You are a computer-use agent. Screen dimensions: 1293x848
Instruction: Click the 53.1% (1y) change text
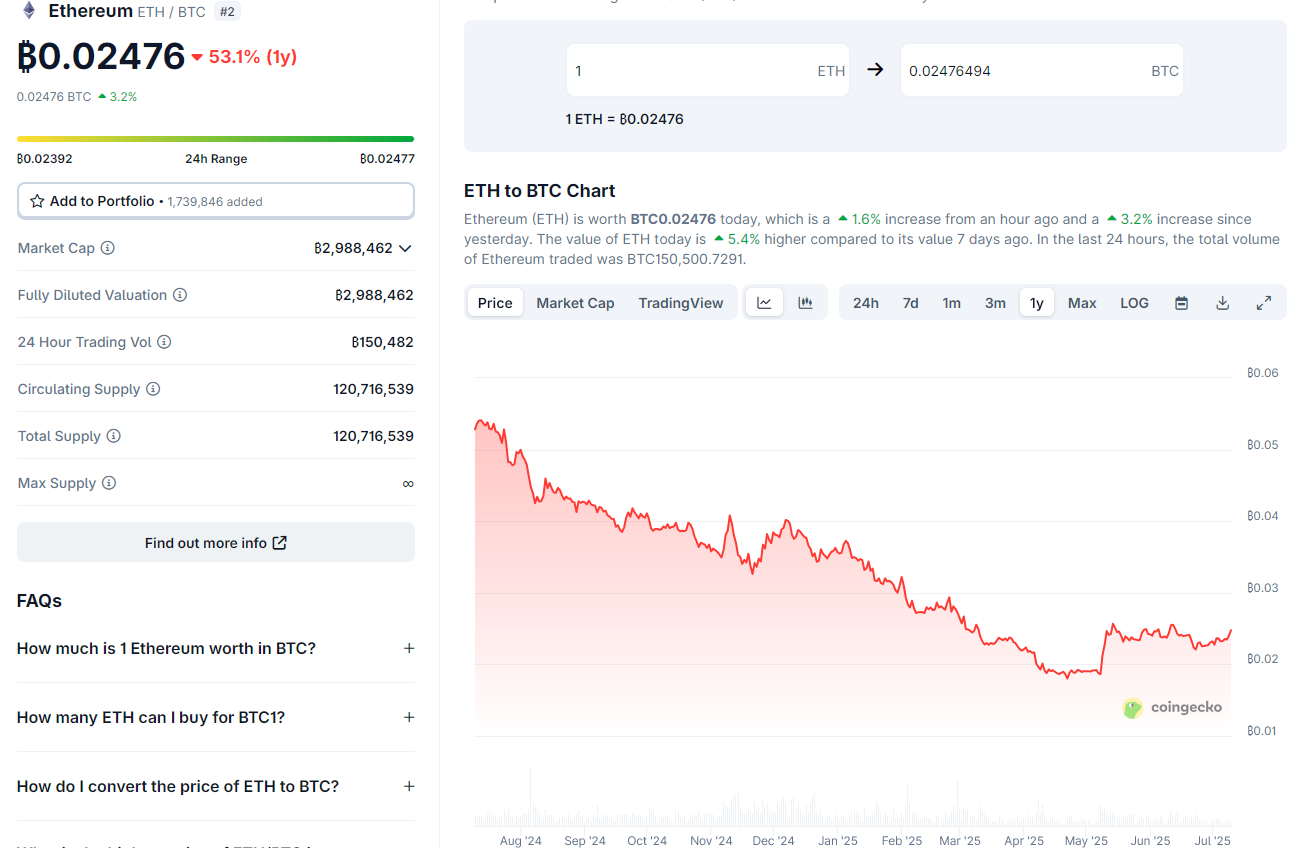point(252,57)
